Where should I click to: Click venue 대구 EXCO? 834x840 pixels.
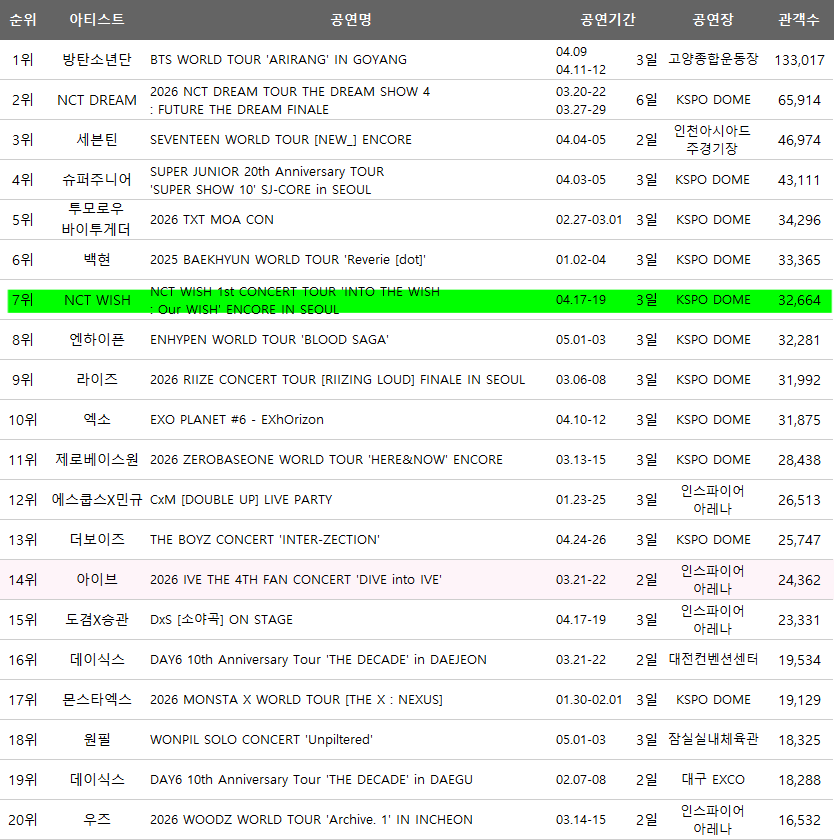[x=713, y=779]
